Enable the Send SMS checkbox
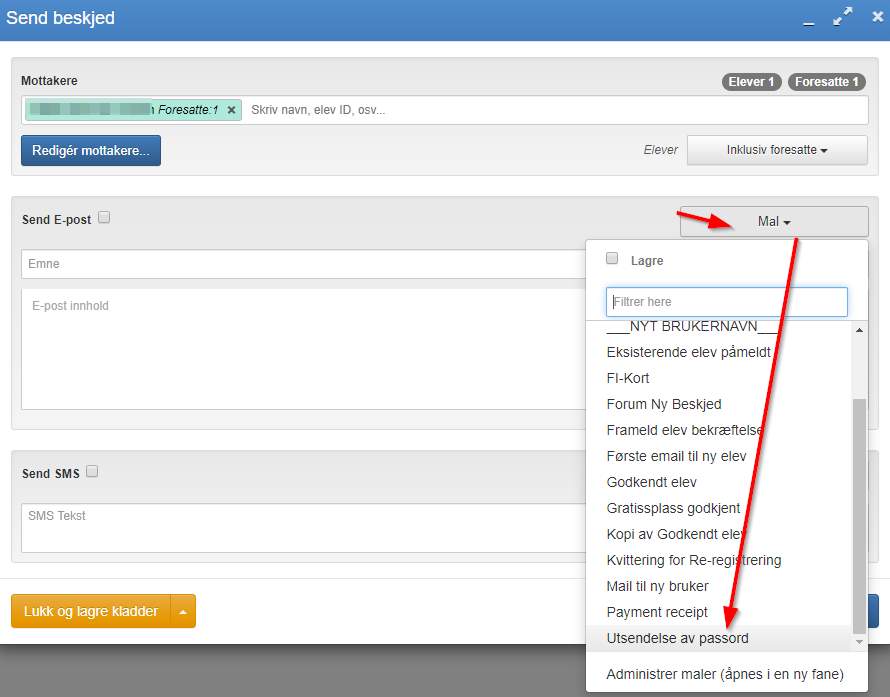 tap(92, 471)
